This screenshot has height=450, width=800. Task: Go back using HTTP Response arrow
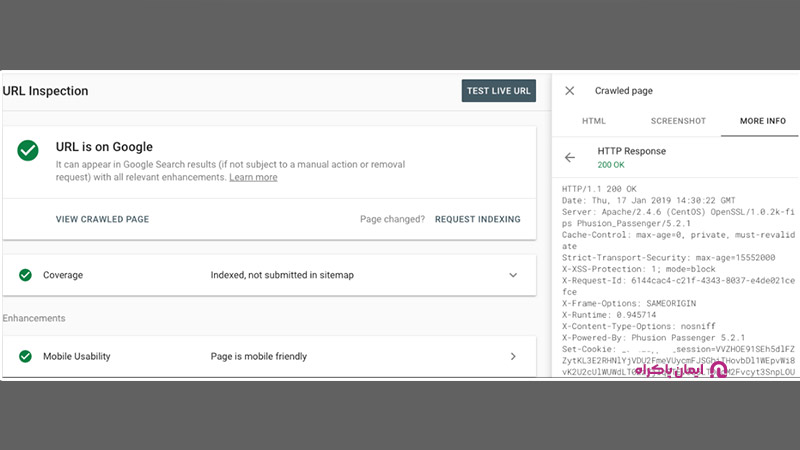[570, 158]
